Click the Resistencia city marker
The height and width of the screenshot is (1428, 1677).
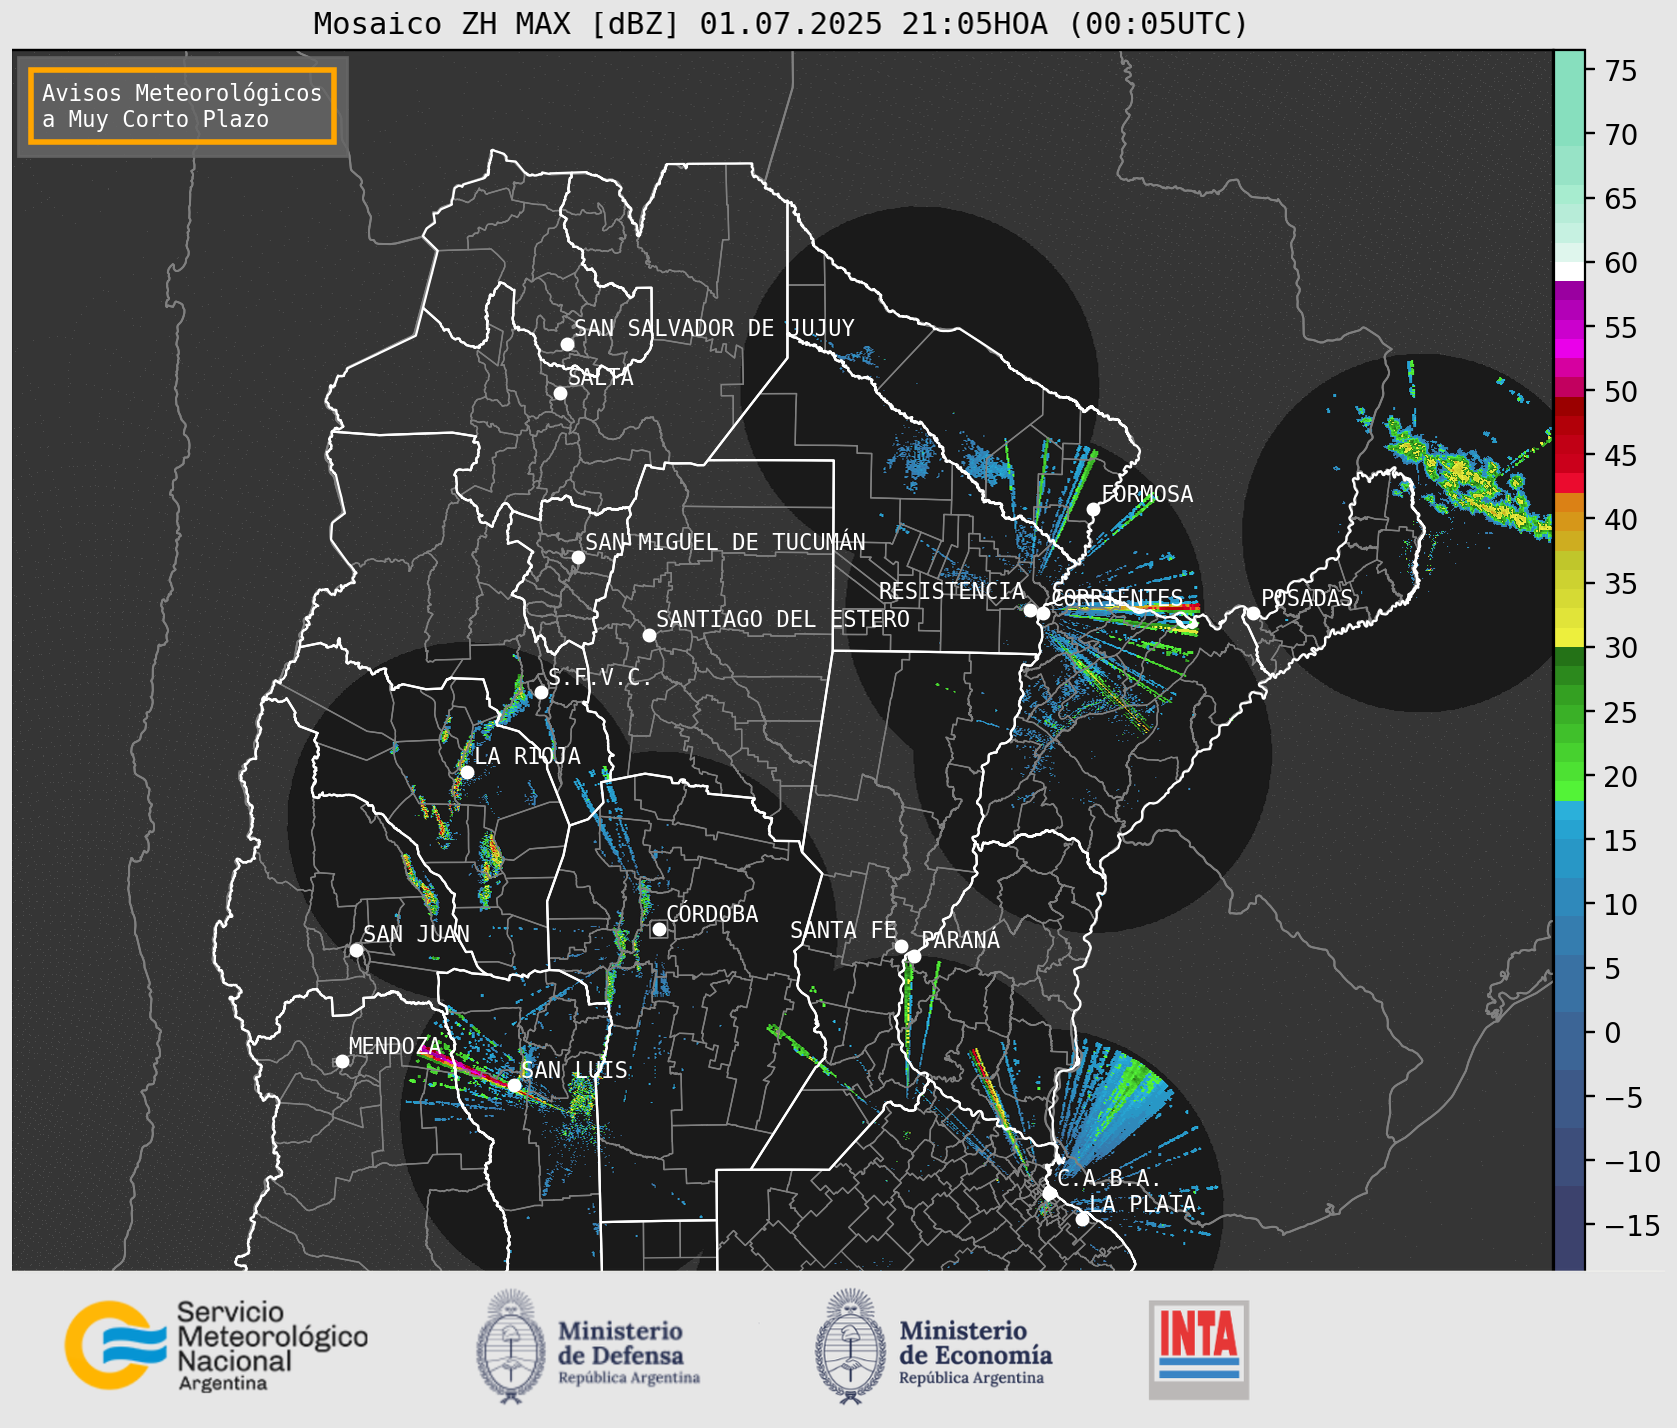click(1030, 609)
